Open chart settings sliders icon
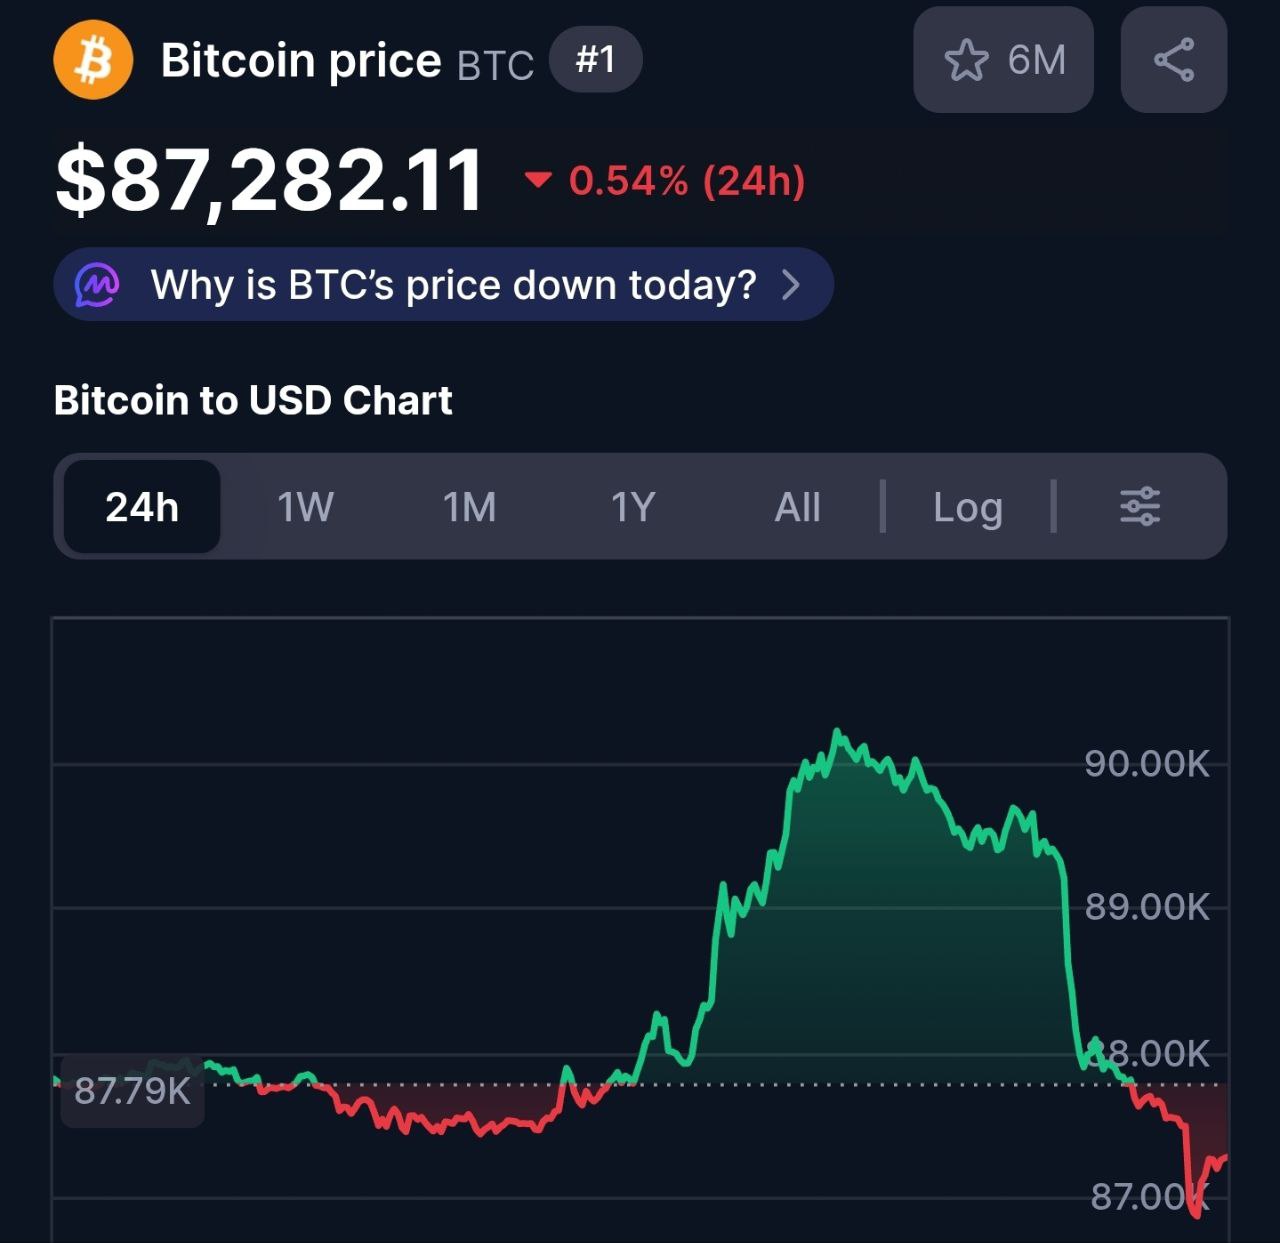 pos(1139,507)
